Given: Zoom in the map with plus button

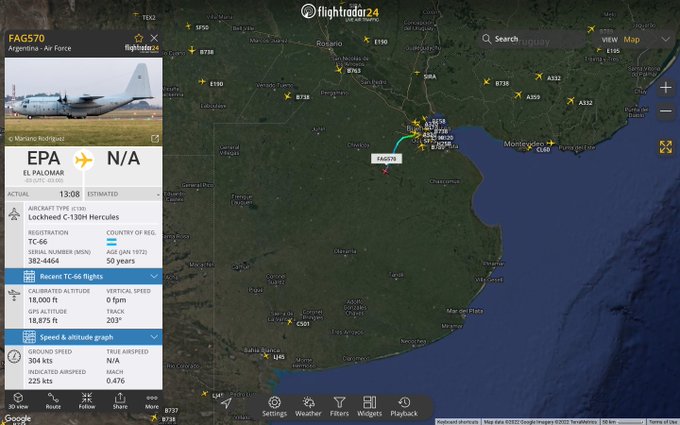Looking at the screenshot, I should point(666,88).
